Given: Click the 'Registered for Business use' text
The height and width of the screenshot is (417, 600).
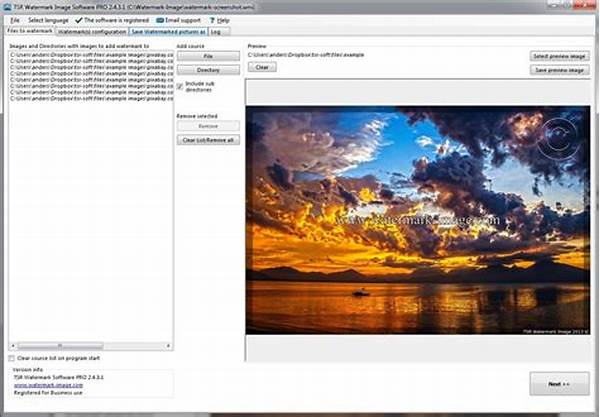Looking at the screenshot, I should tap(48, 393).
